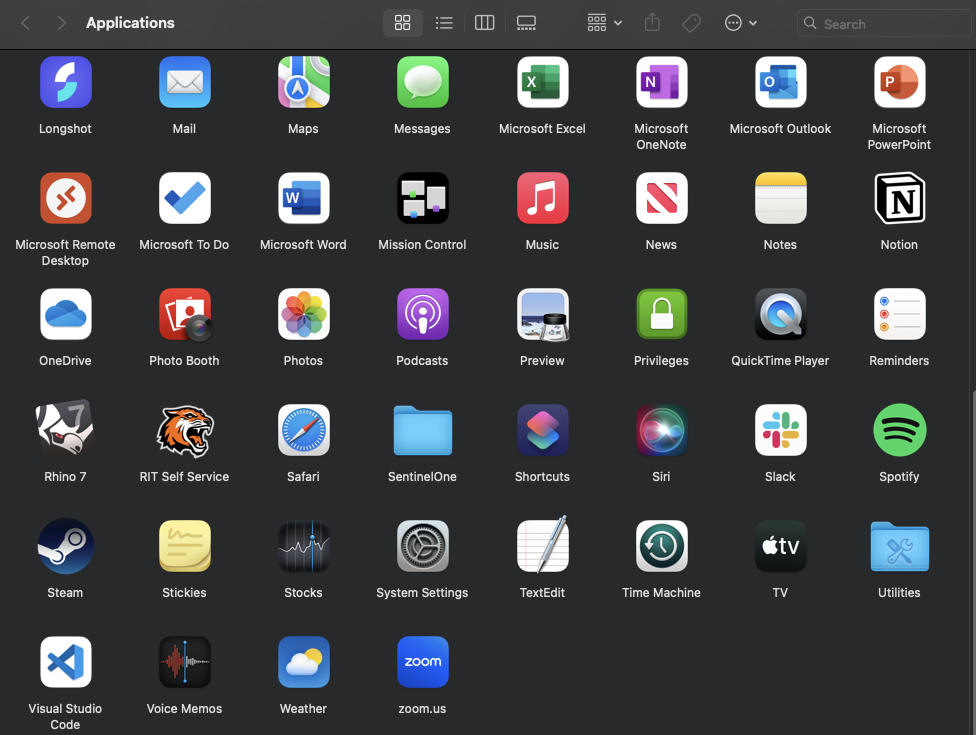This screenshot has height=735, width=976.
Task: Select the RIT Self Service icon
Action: pos(184,430)
